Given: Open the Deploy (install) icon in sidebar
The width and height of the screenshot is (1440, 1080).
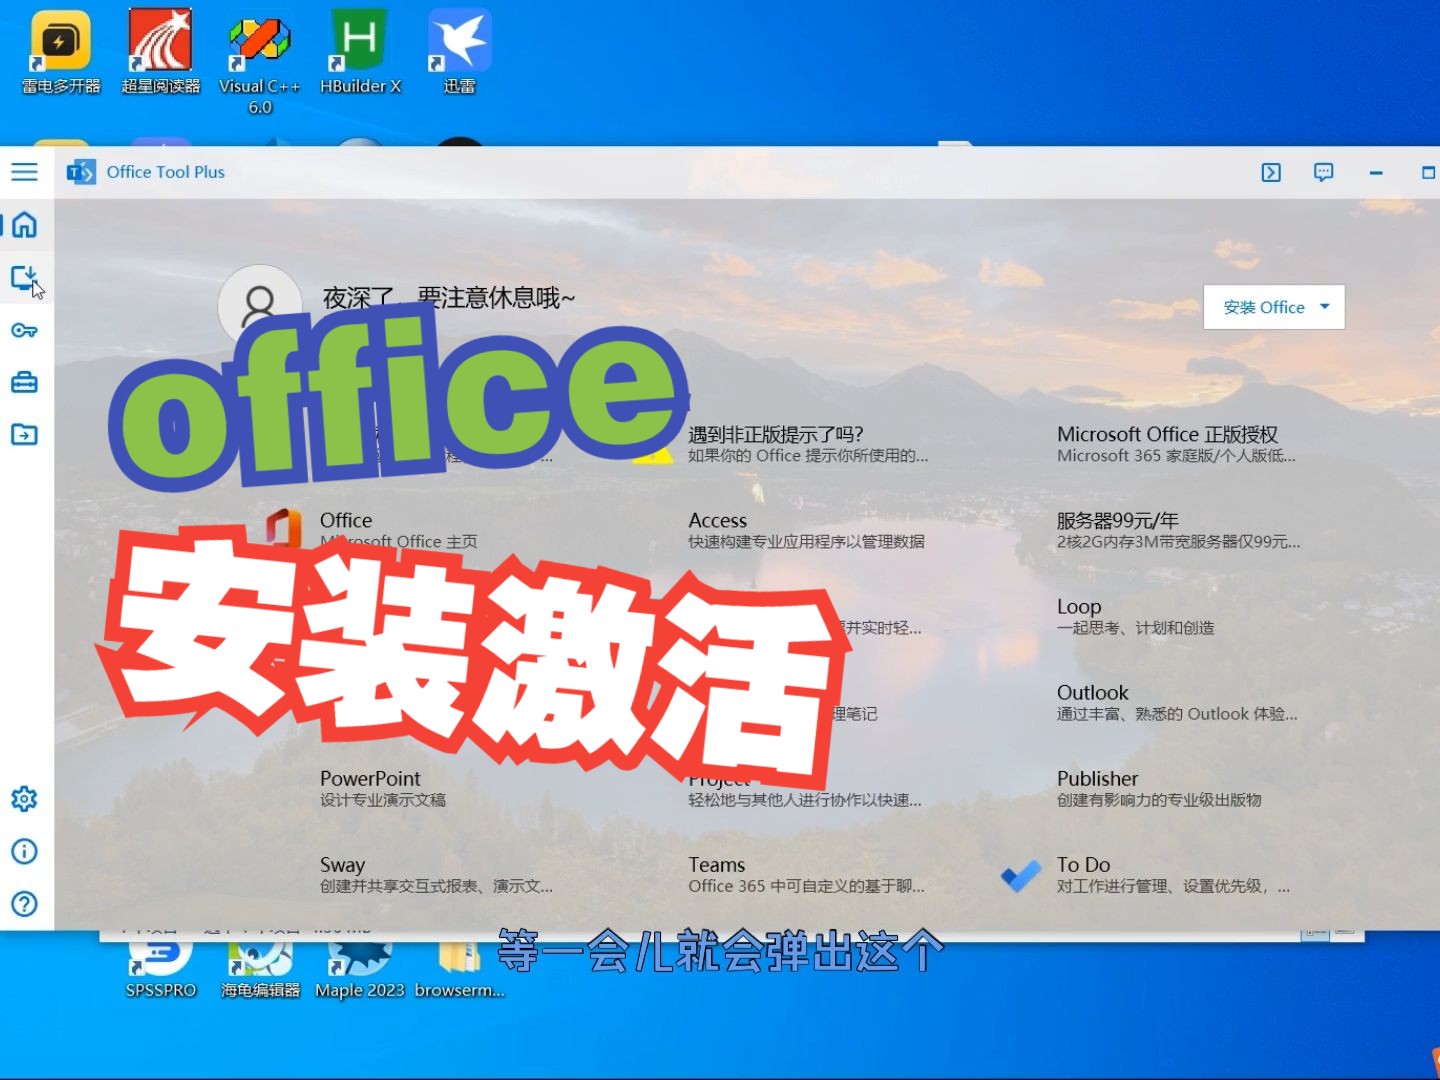Looking at the screenshot, I should (x=24, y=277).
